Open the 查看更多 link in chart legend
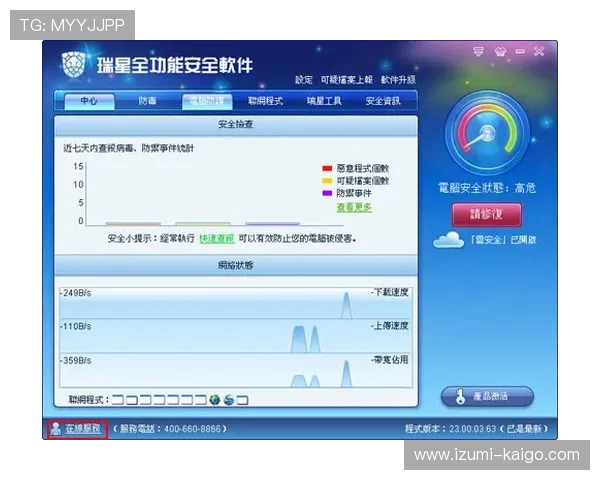600x480 pixels. 354,207
